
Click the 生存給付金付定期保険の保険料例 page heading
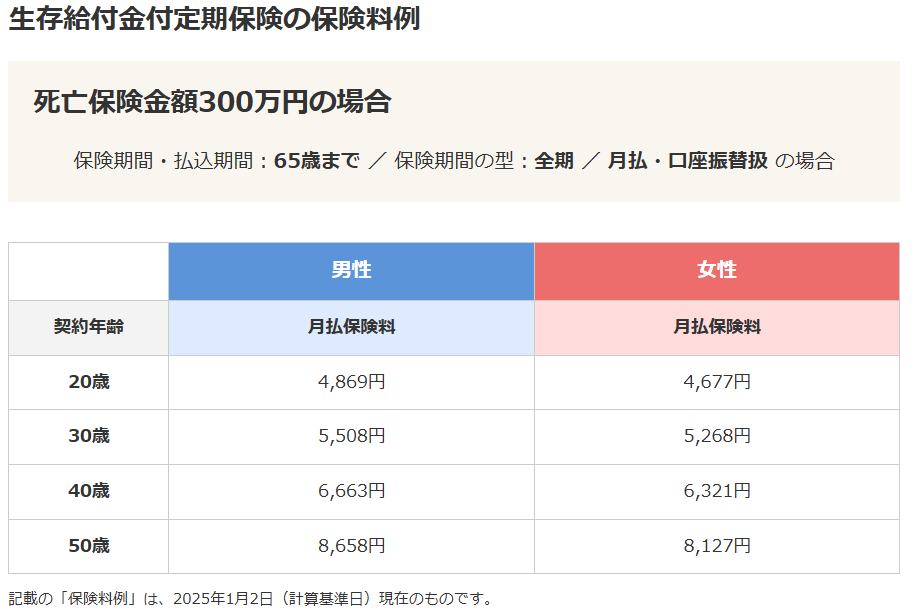coord(214,19)
